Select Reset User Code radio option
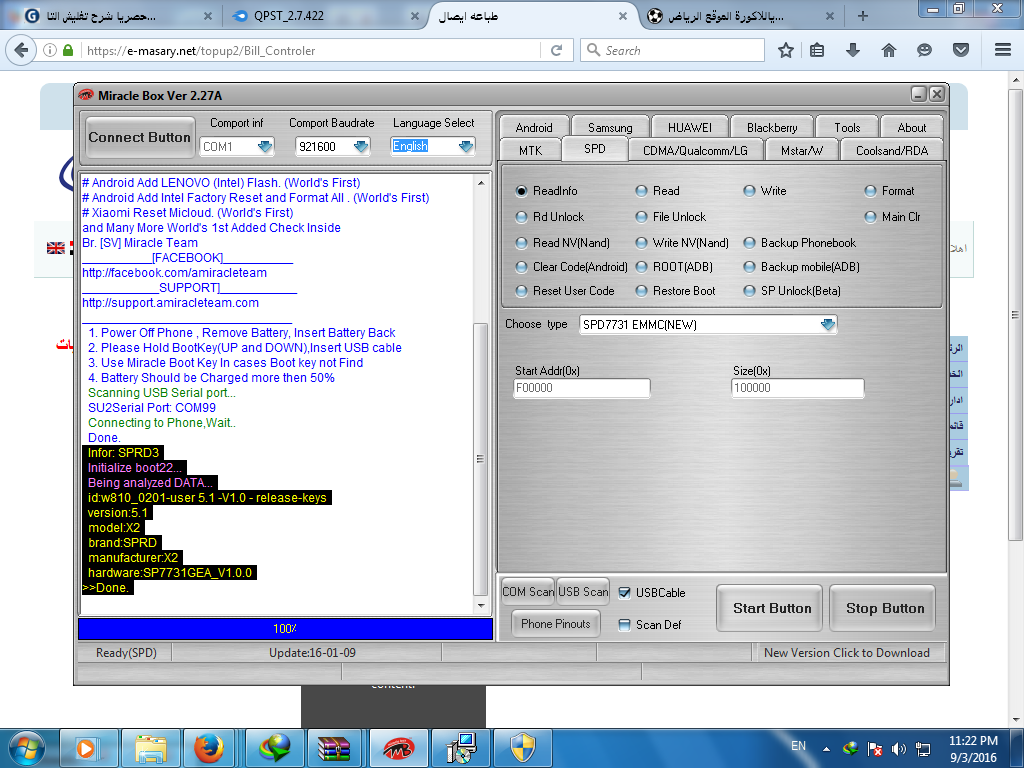1024x768 pixels. coord(521,291)
